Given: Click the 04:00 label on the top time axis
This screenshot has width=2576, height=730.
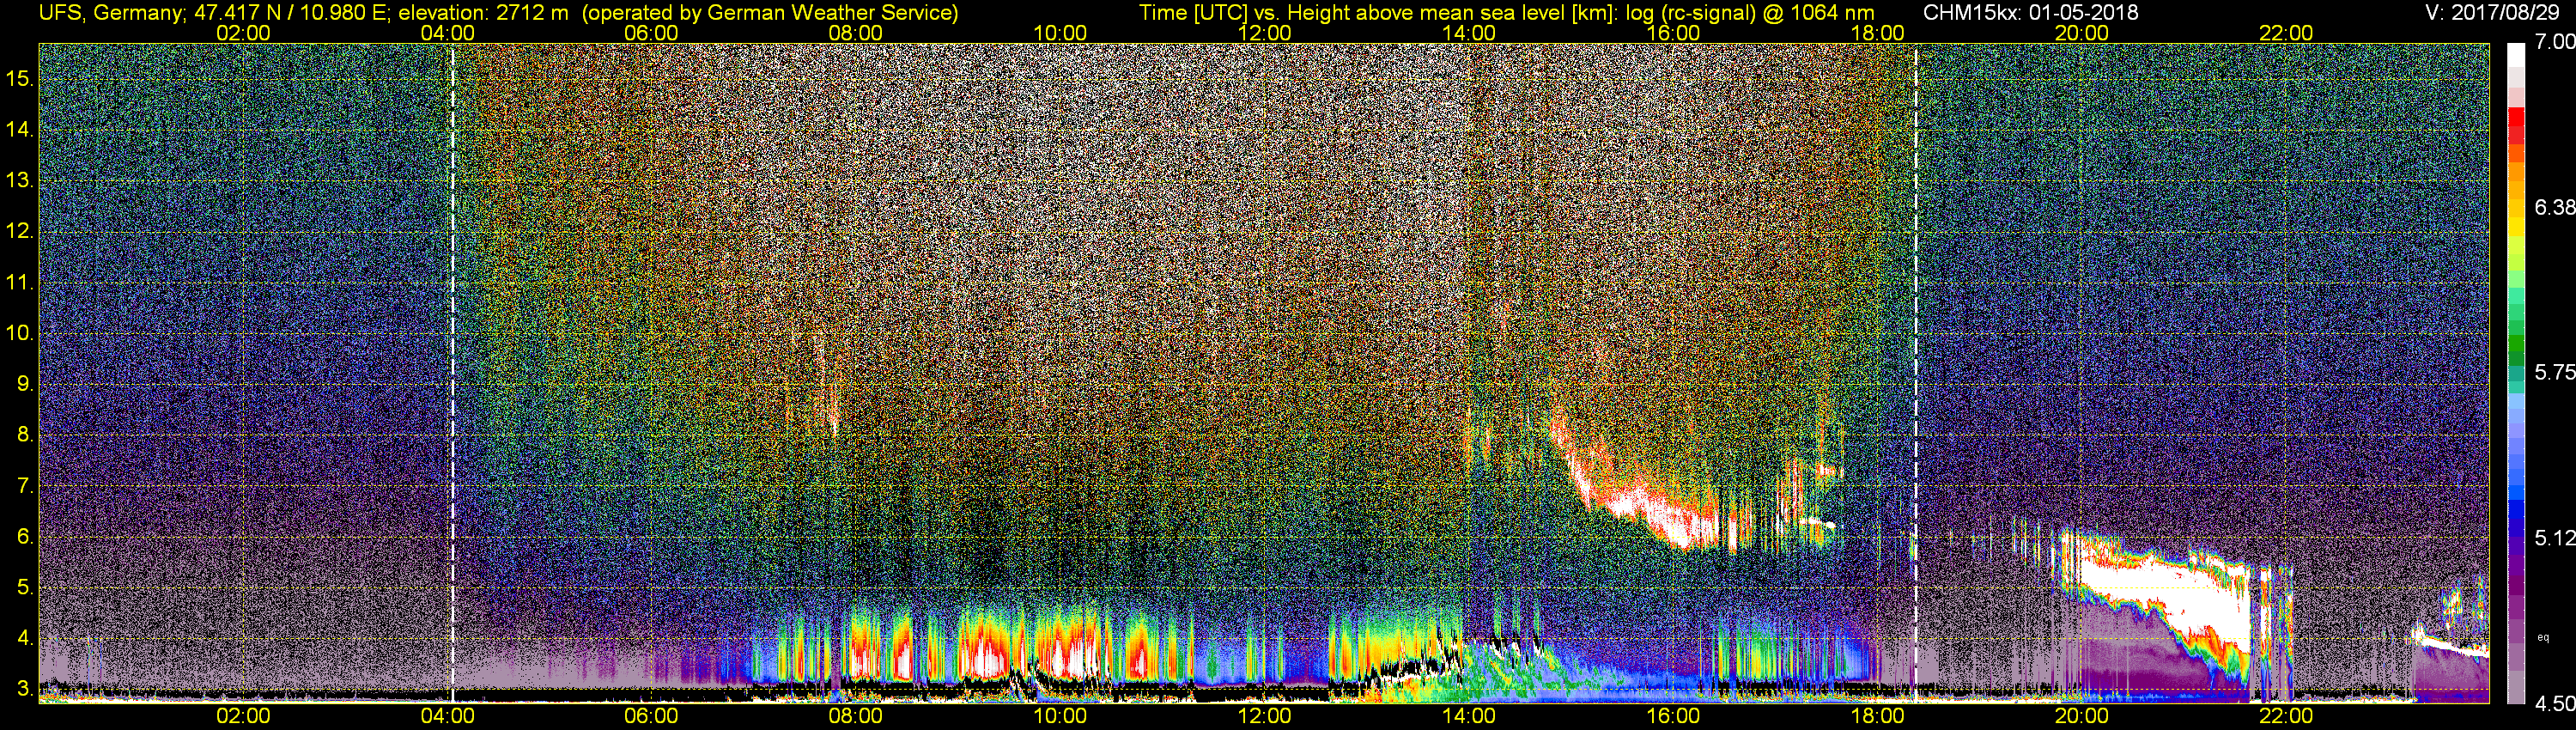Looking at the screenshot, I should click(x=447, y=33).
